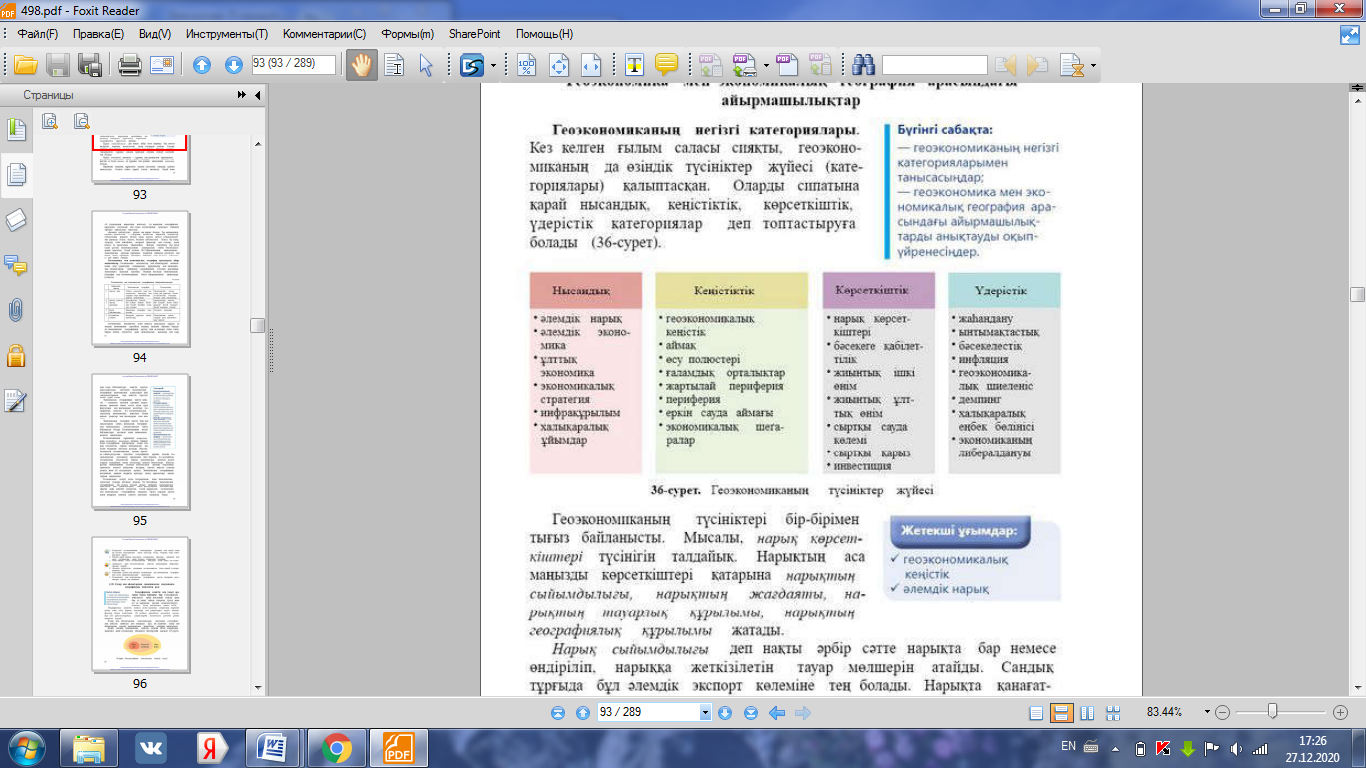Select the Text selection tool
1366x768 pixels.
point(394,66)
